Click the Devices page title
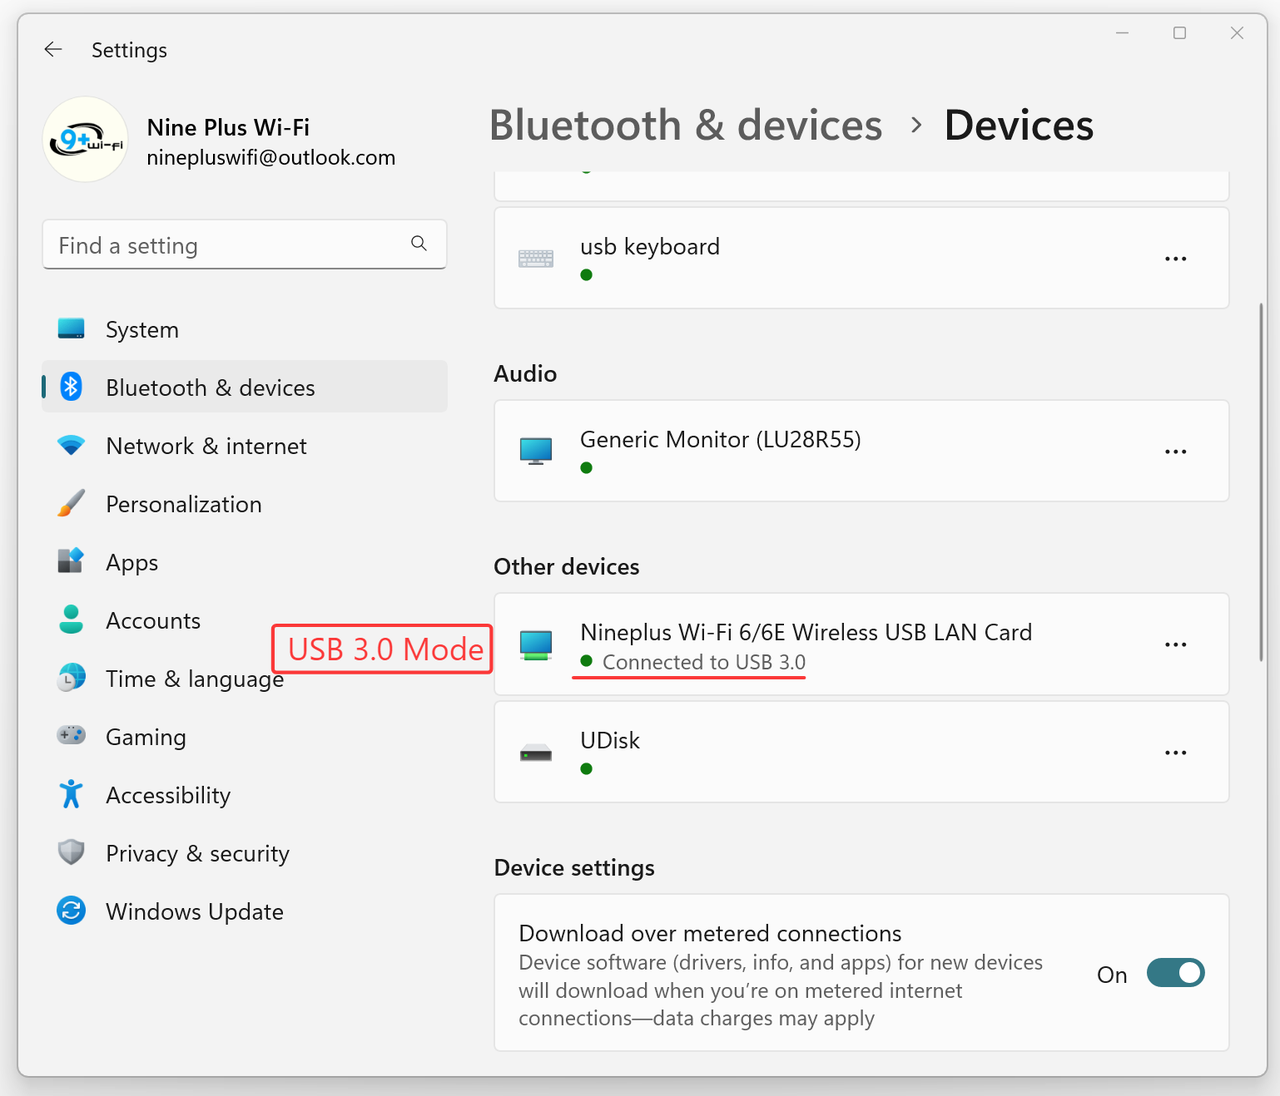1280x1096 pixels. [1019, 126]
